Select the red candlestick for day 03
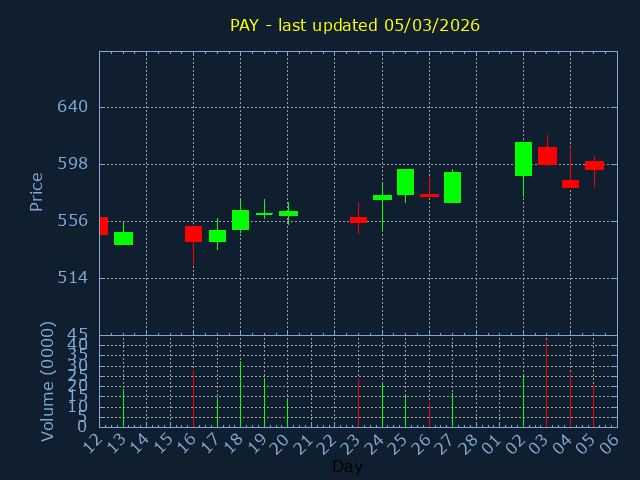This screenshot has width=640, height=480. (547, 156)
